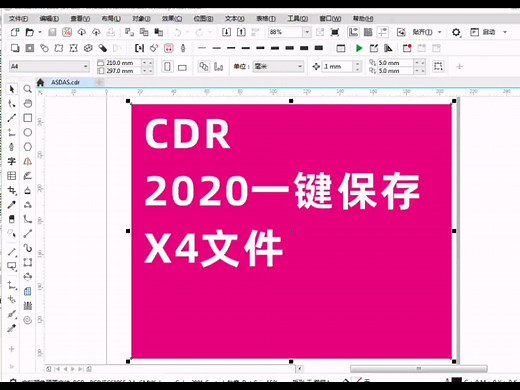Select the Pan hand tool

coord(28,104)
